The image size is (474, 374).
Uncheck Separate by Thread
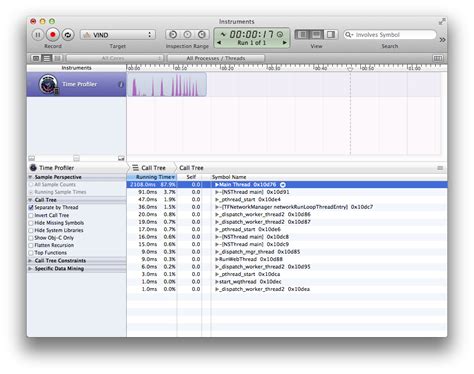(31, 207)
